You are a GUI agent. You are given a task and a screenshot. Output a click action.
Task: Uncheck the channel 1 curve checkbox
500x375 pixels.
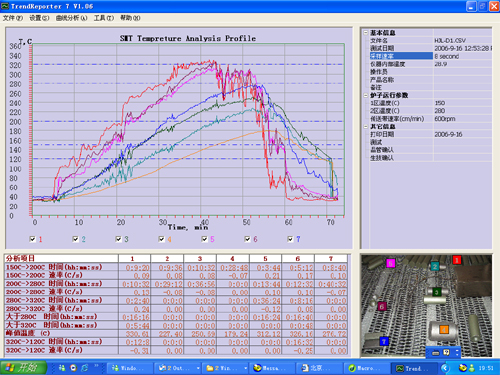point(32,239)
